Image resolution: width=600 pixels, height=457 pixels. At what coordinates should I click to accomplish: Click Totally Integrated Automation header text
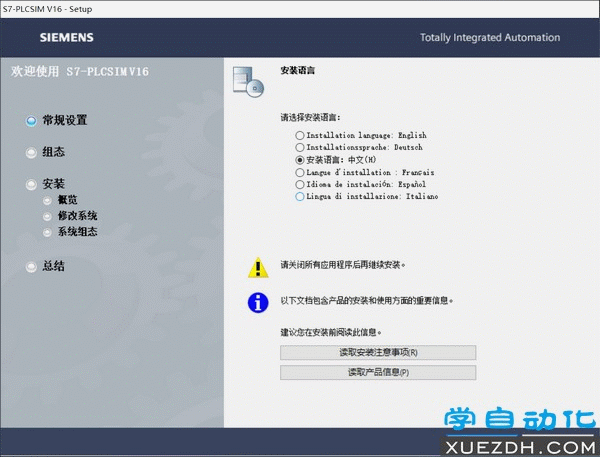pyautogui.click(x=490, y=38)
